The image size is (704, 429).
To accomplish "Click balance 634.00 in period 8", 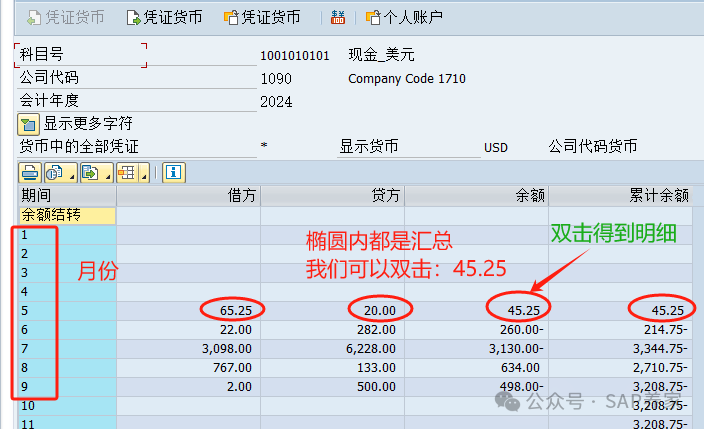I will 520,368.
